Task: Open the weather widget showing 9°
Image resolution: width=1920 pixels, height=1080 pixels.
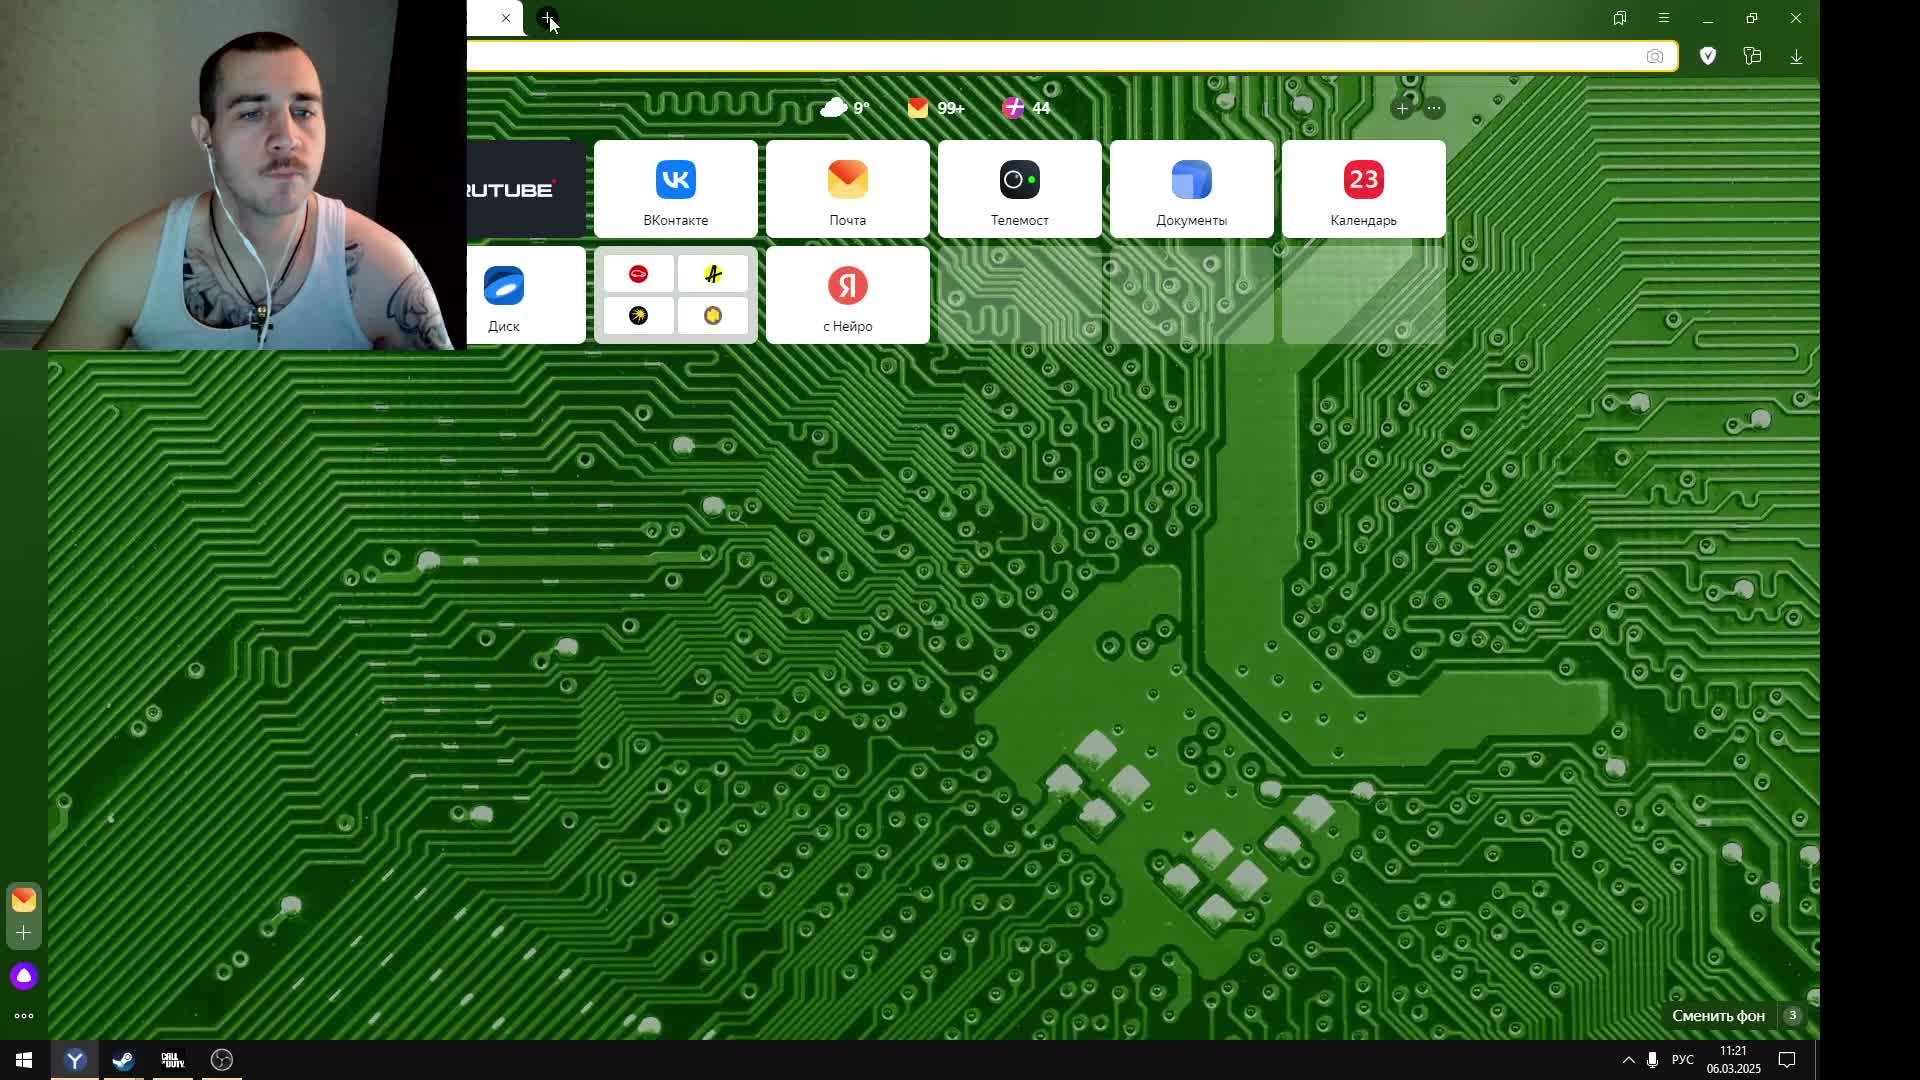Action: point(845,108)
